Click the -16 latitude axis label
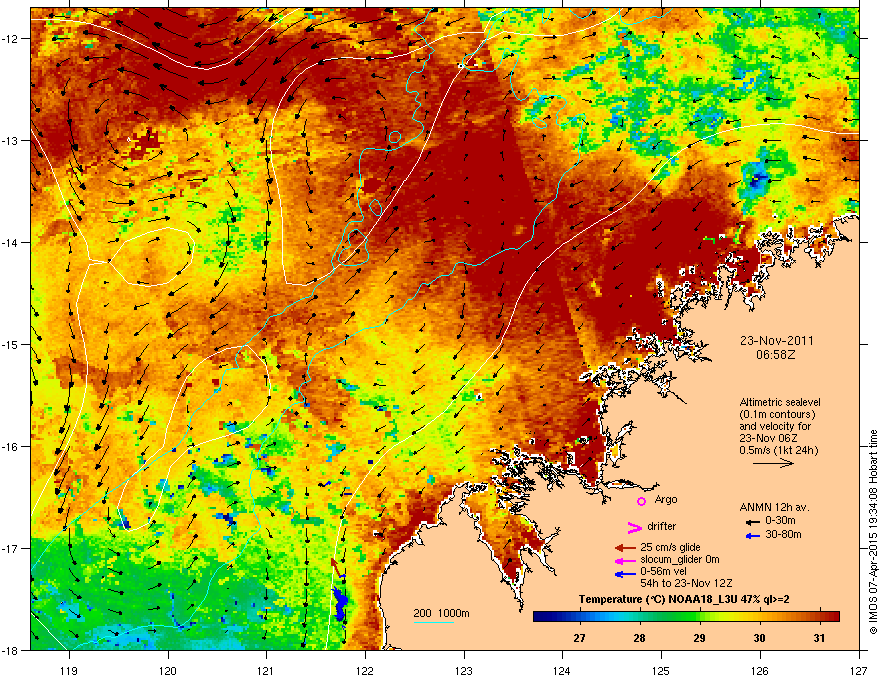The image size is (880, 680). tap(10, 447)
